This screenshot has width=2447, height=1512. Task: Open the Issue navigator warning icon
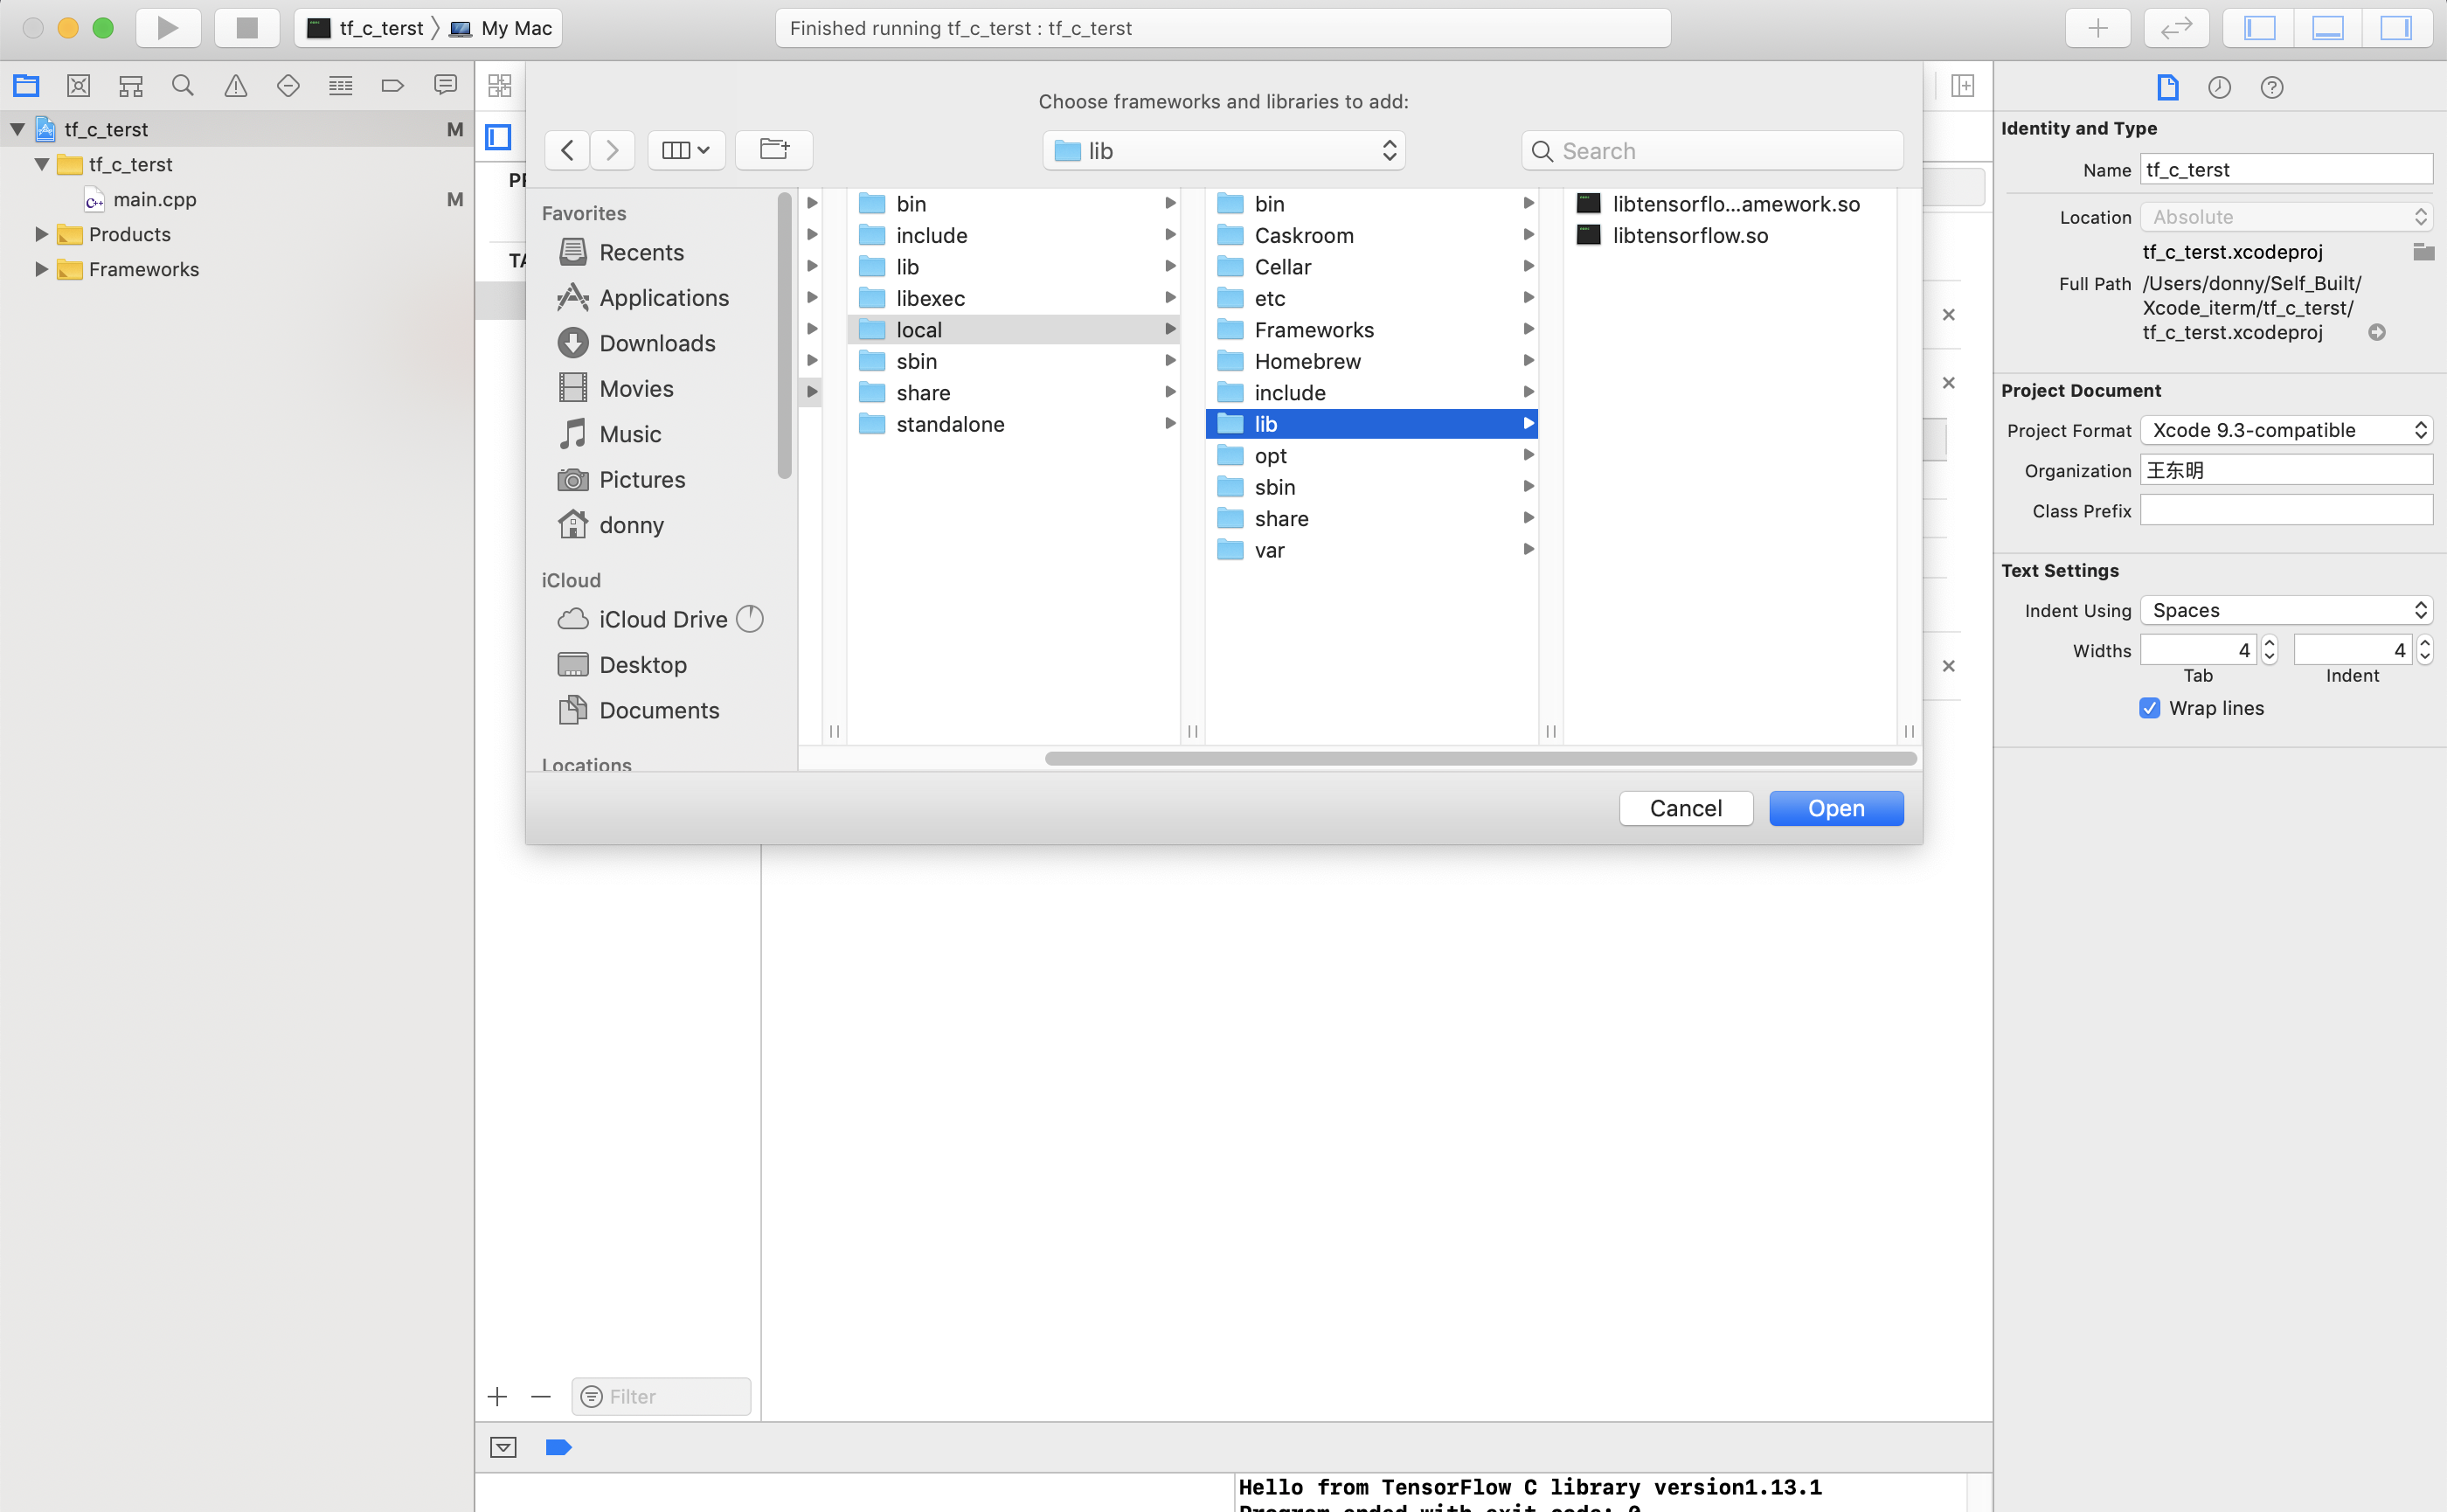[x=235, y=86]
